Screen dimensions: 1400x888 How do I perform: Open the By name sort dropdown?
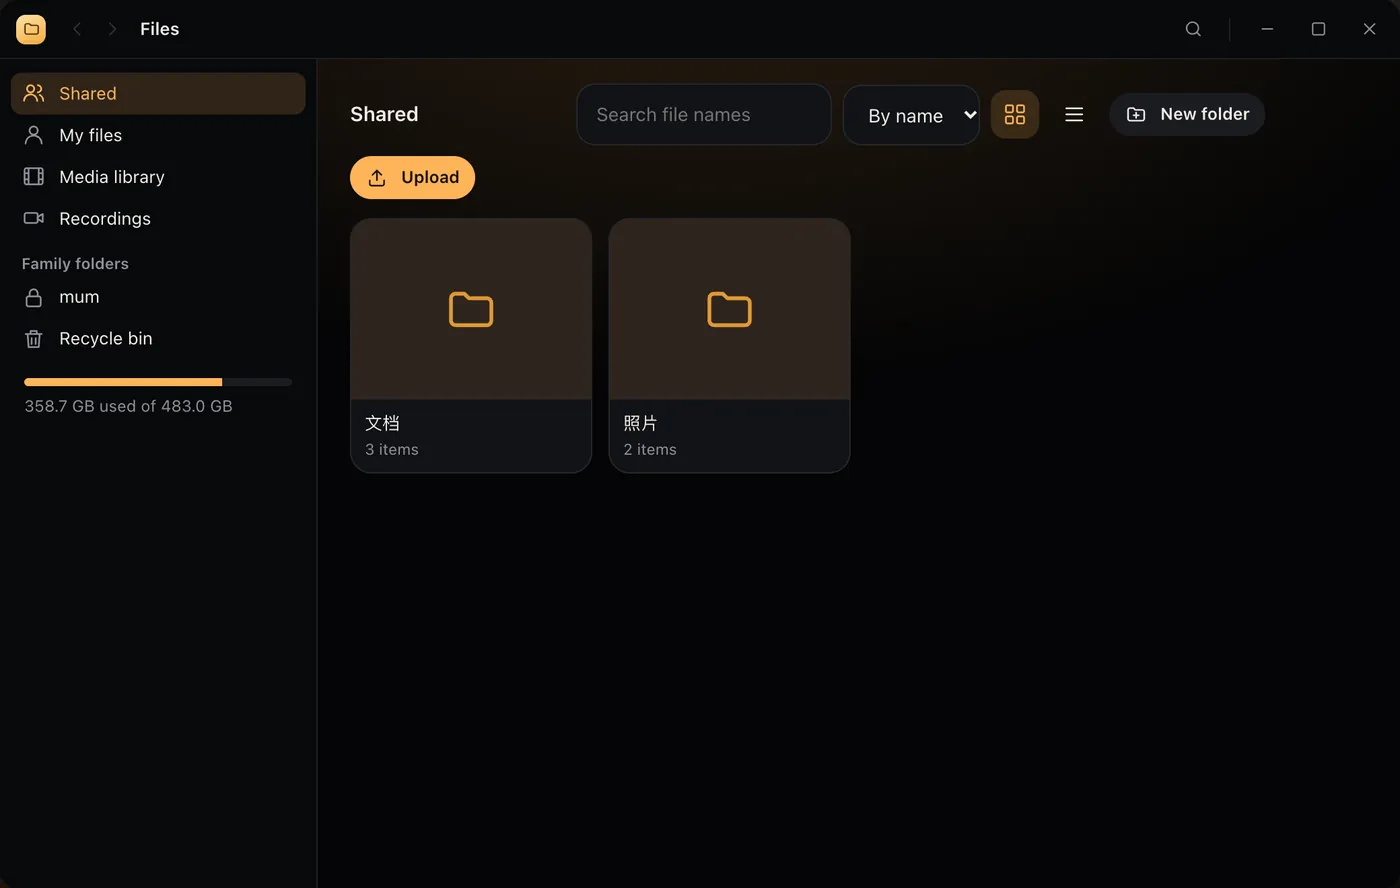pos(911,115)
